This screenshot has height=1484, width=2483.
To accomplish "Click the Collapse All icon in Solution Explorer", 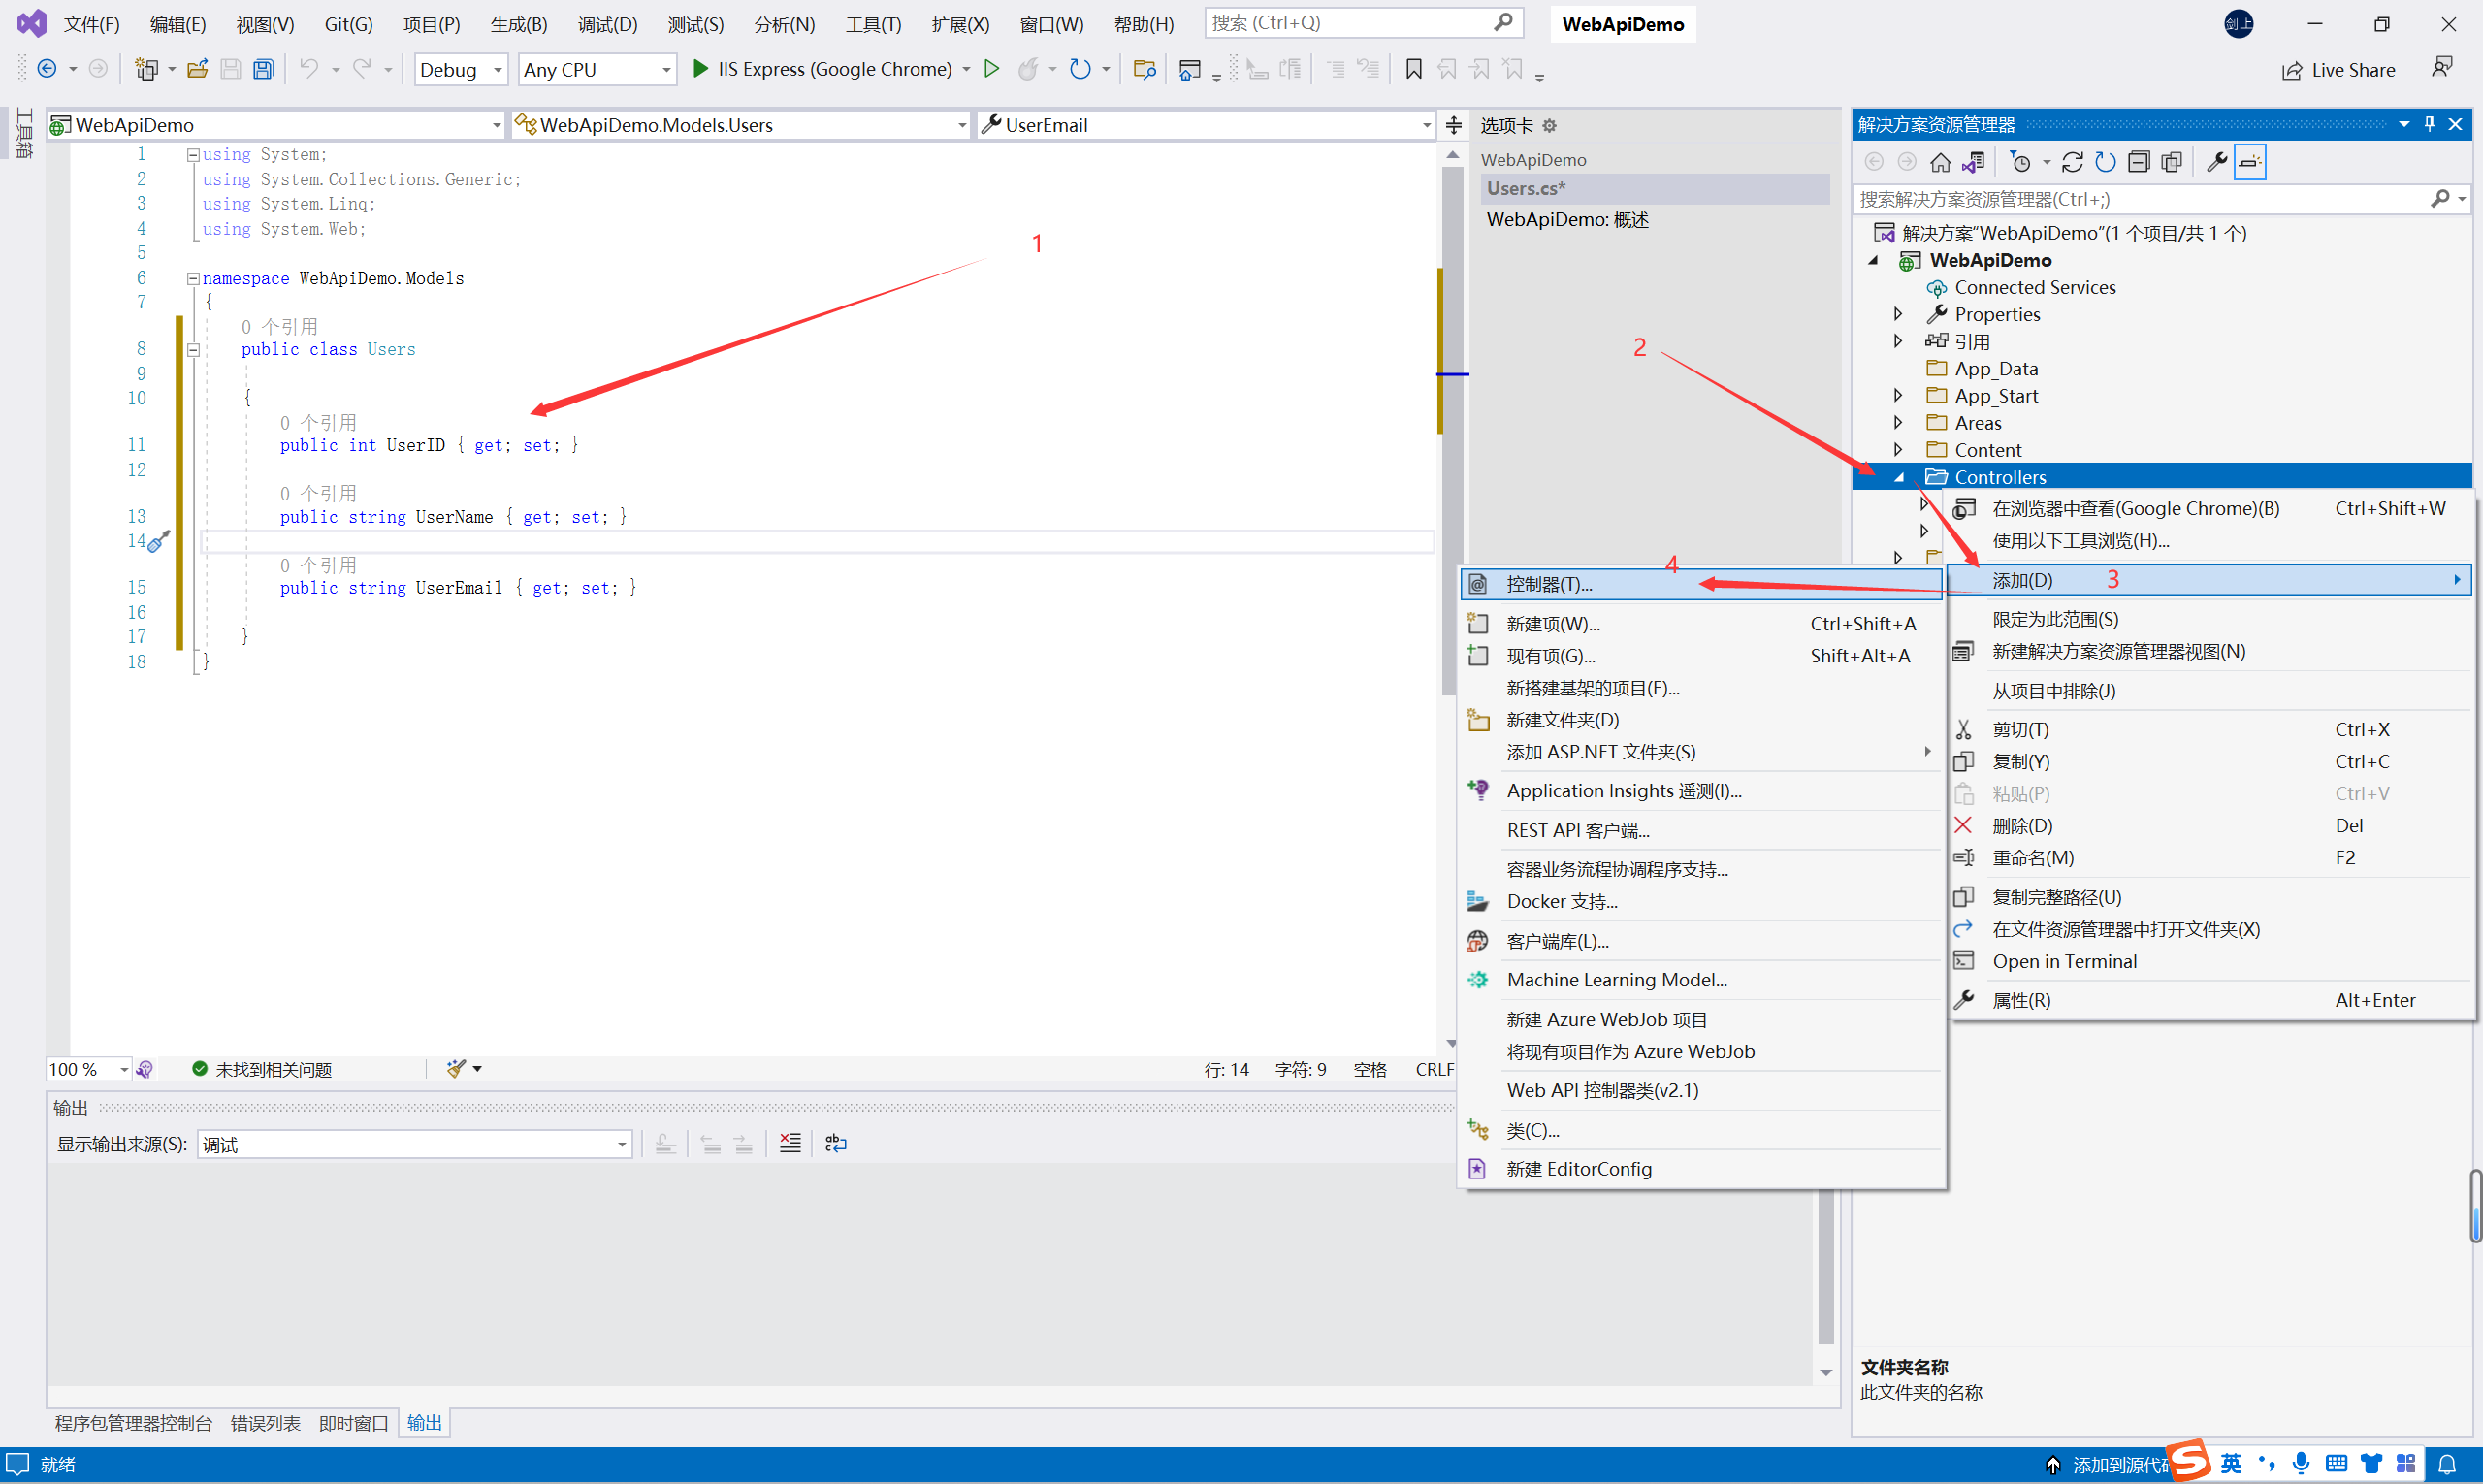I will (x=2138, y=162).
